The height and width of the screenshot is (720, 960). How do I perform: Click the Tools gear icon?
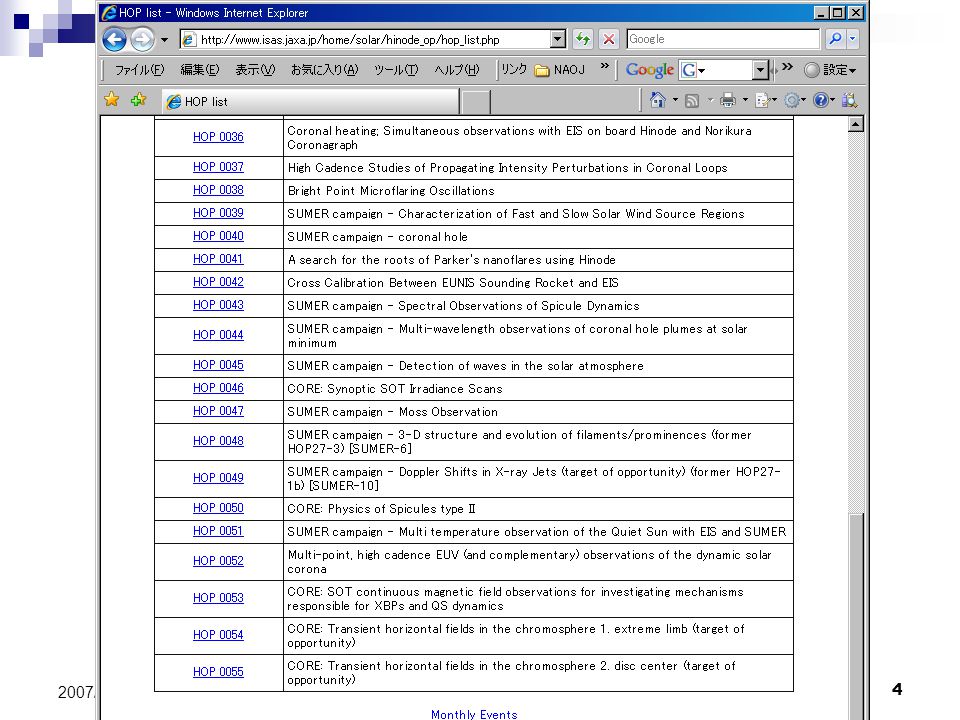792,100
